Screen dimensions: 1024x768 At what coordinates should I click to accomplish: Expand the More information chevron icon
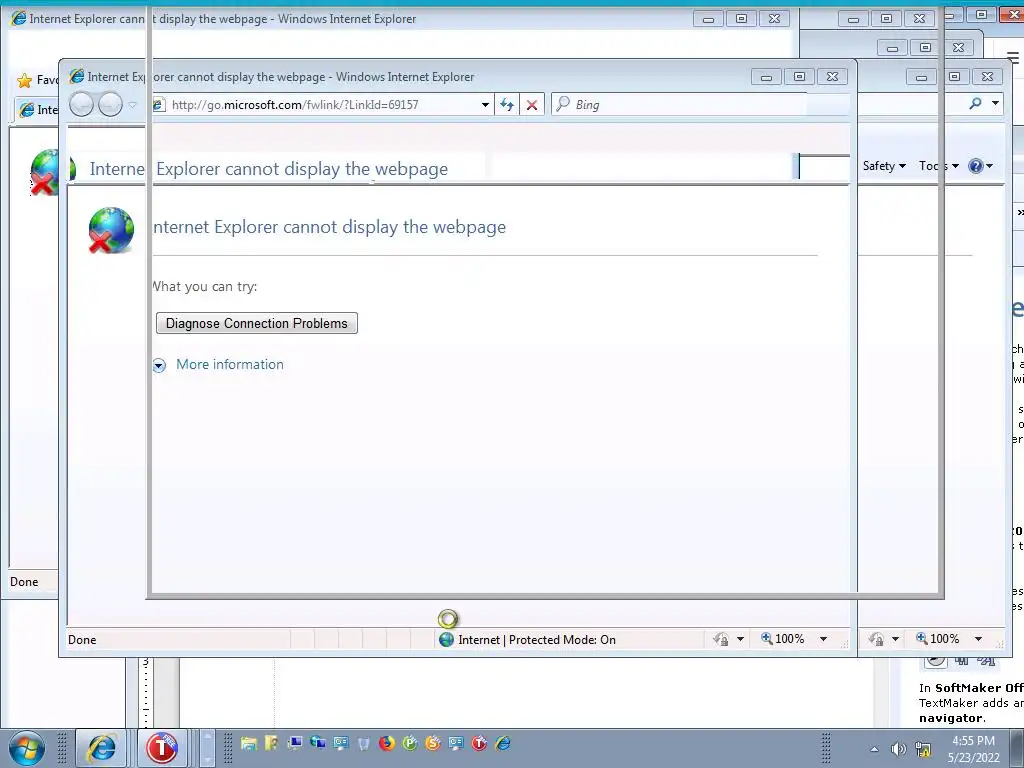coord(159,366)
